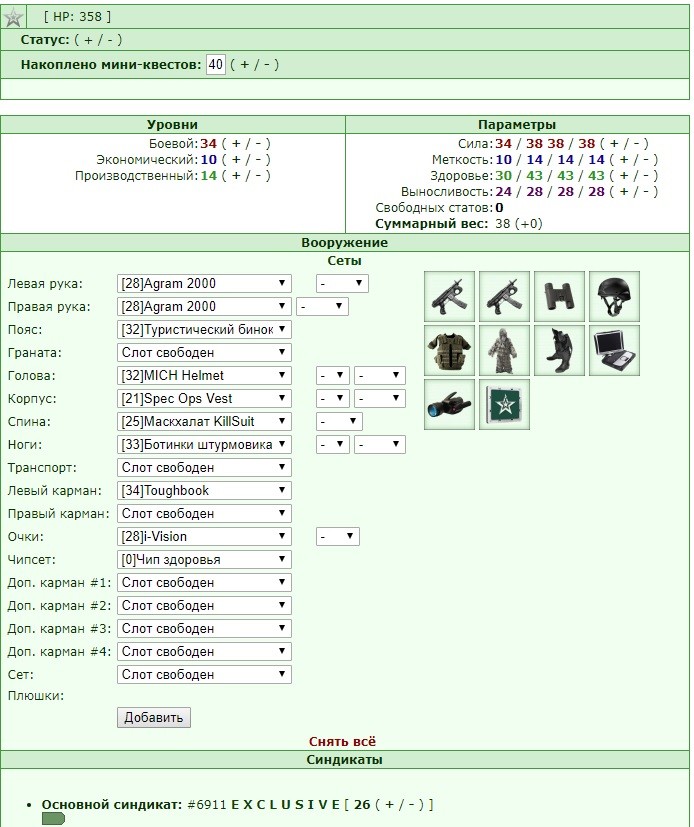
Task: Click the HP: 358 text
Action: 77,17
